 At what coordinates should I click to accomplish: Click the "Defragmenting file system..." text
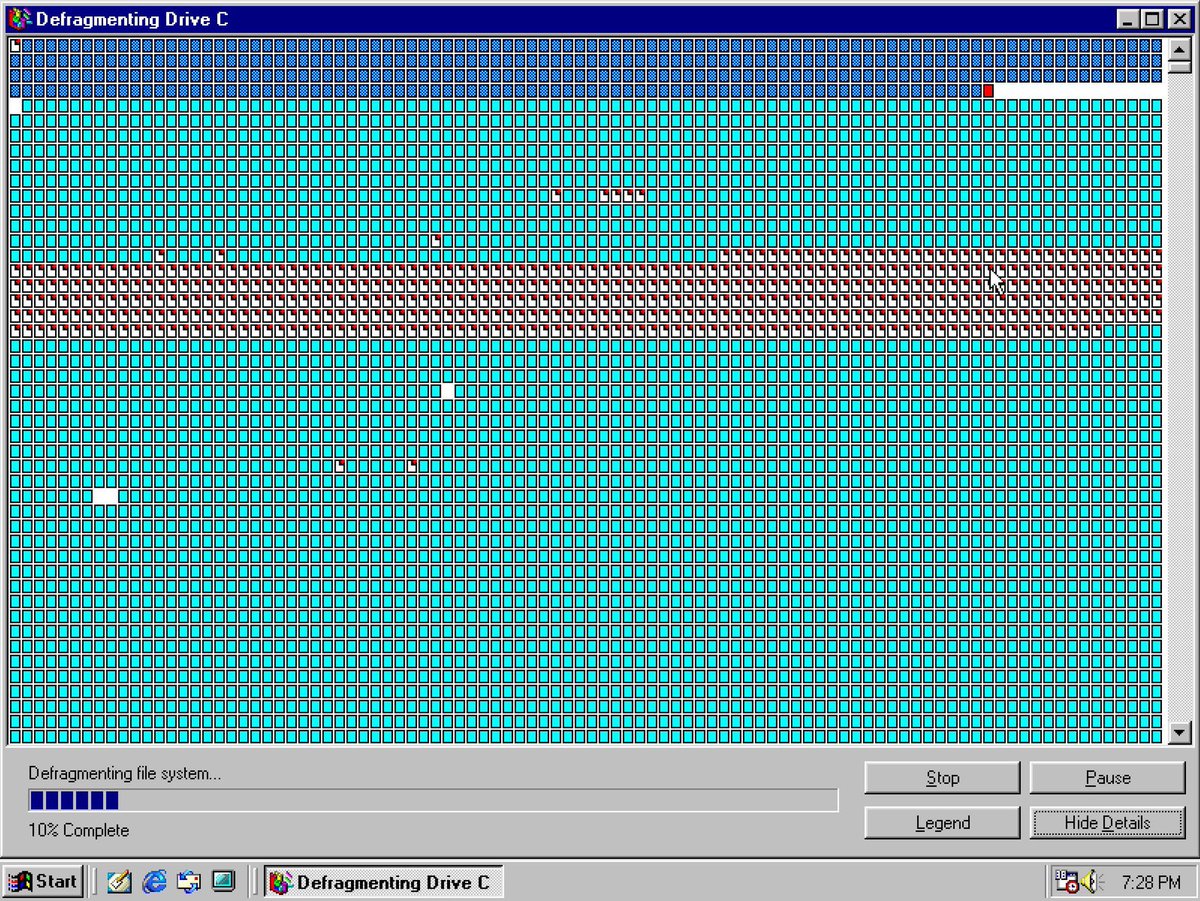tap(125, 773)
